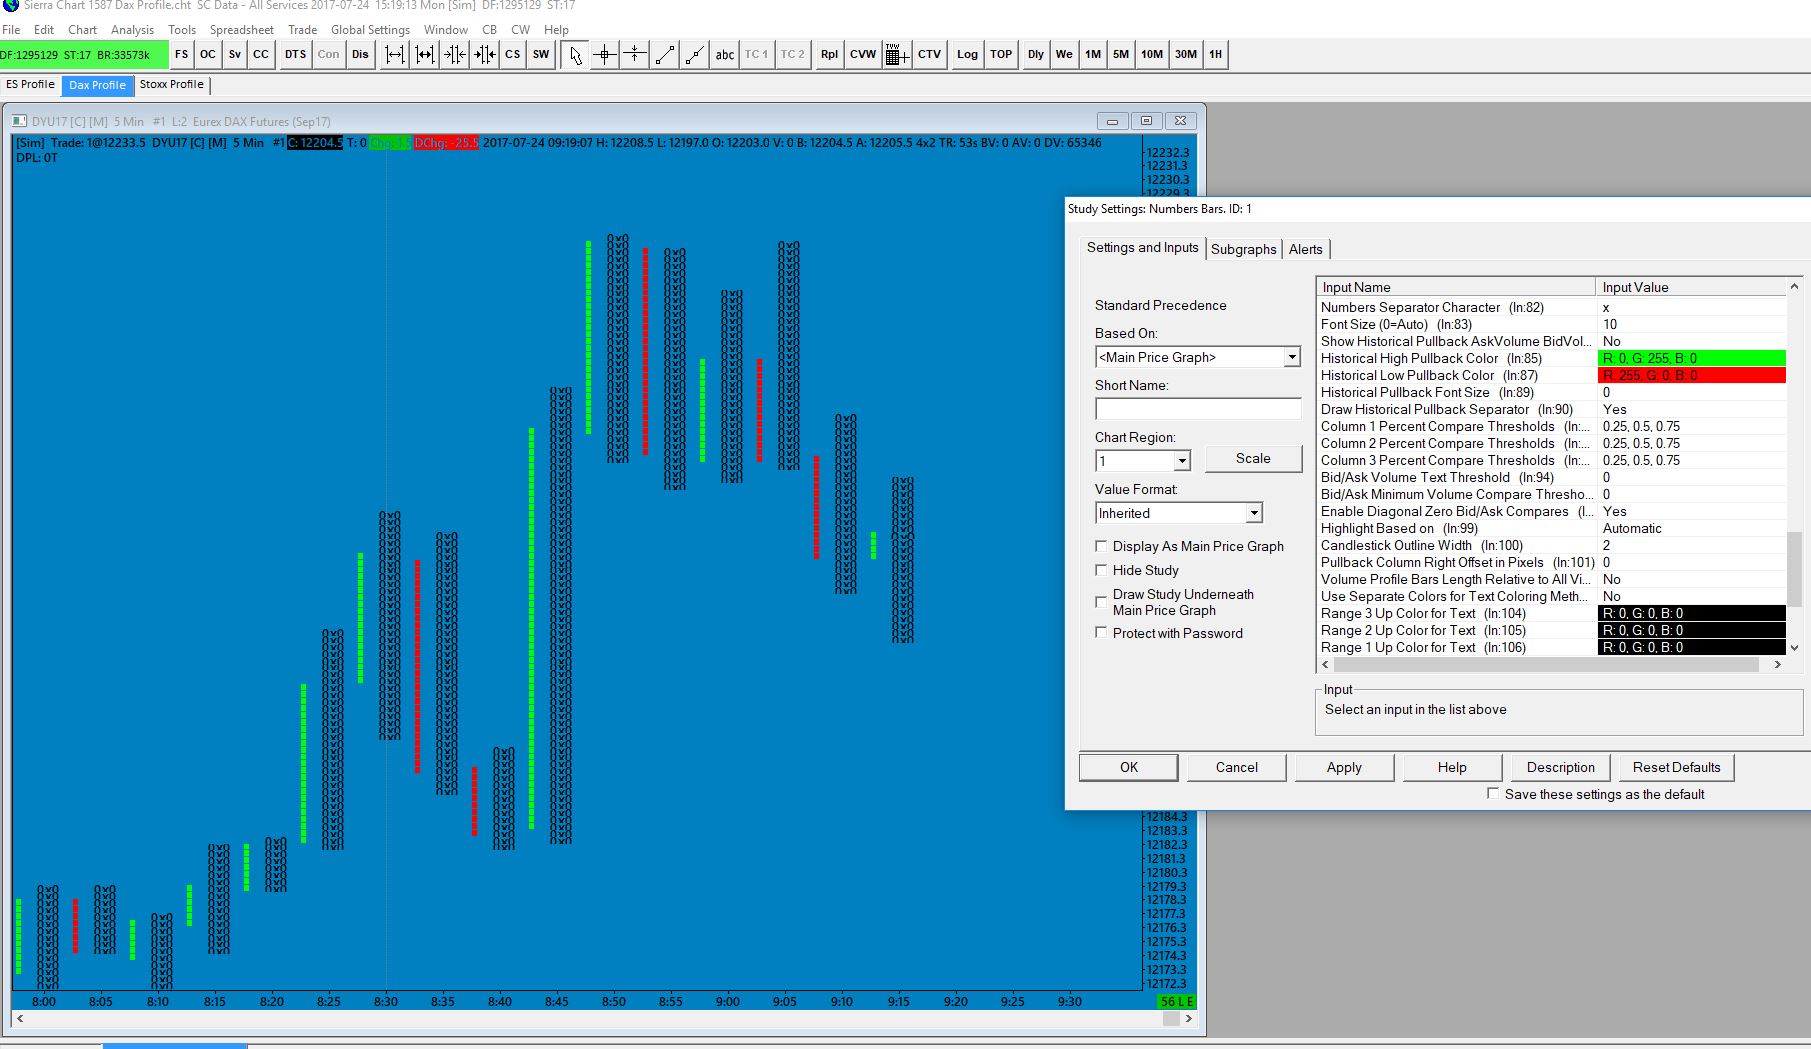Open the Based On dropdown
The image size is (1811, 1049).
click(1291, 357)
